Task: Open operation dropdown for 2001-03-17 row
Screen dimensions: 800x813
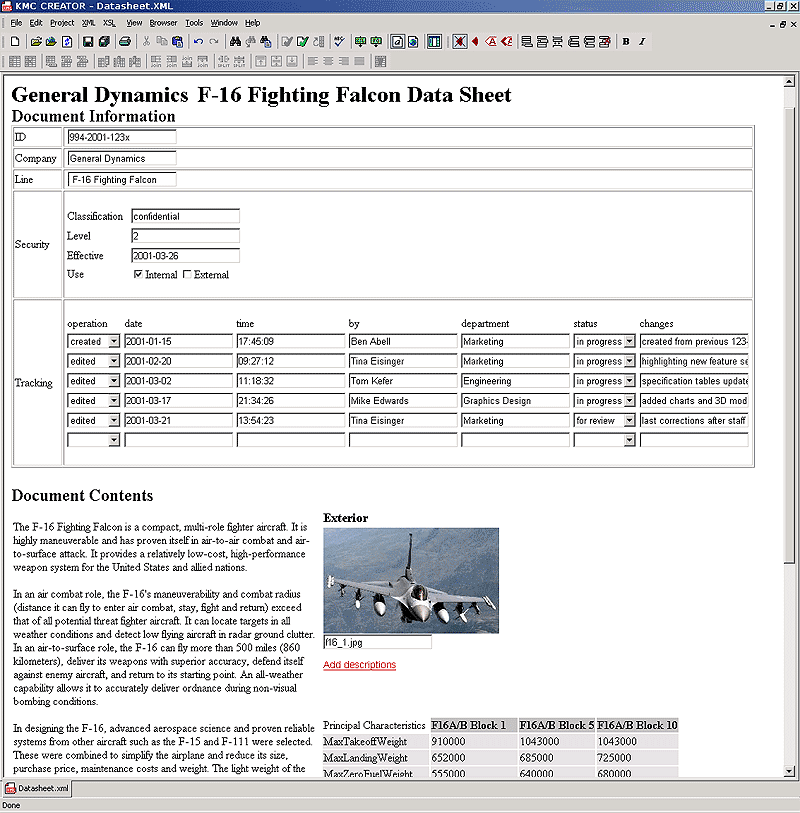Action: (114, 401)
